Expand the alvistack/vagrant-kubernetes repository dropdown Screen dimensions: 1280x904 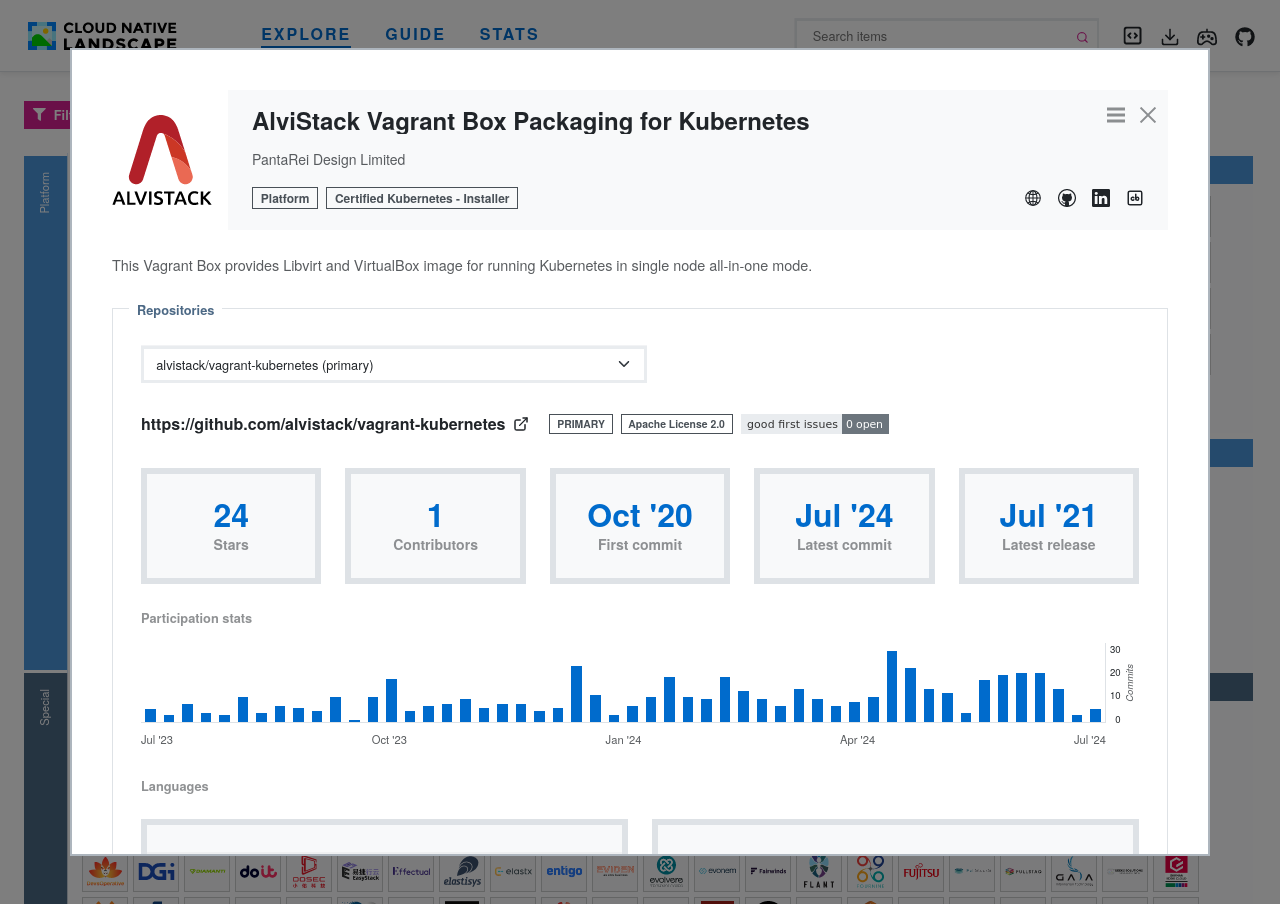(393, 365)
